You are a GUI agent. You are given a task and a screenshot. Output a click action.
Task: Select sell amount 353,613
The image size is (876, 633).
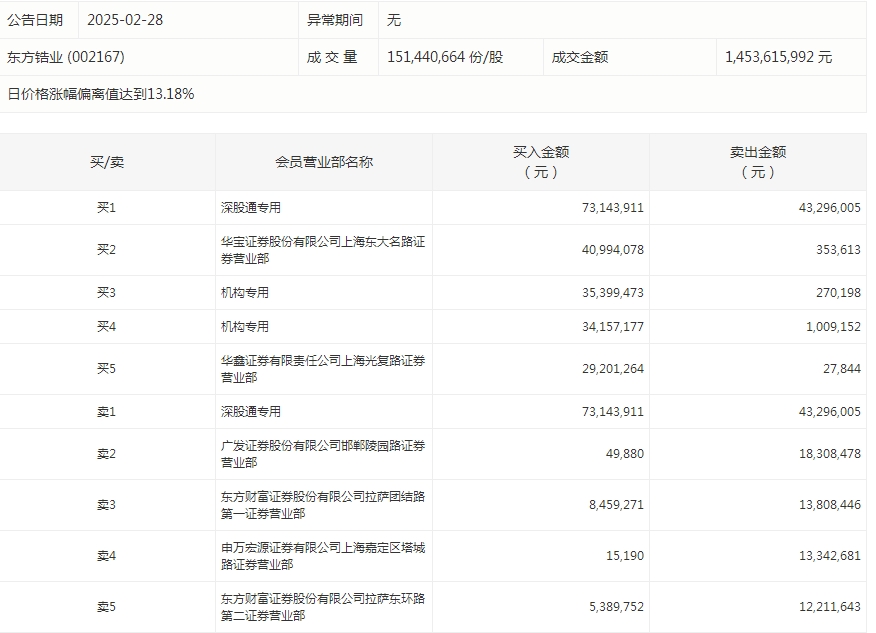click(838, 250)
